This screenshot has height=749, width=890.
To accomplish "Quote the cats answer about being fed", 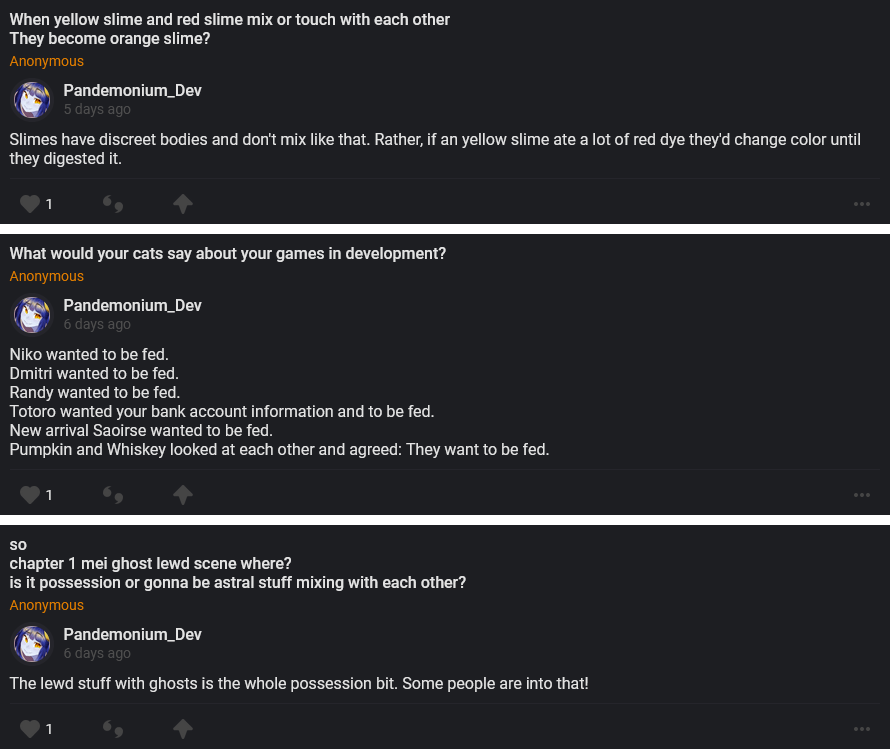I will tap(113, 495).
